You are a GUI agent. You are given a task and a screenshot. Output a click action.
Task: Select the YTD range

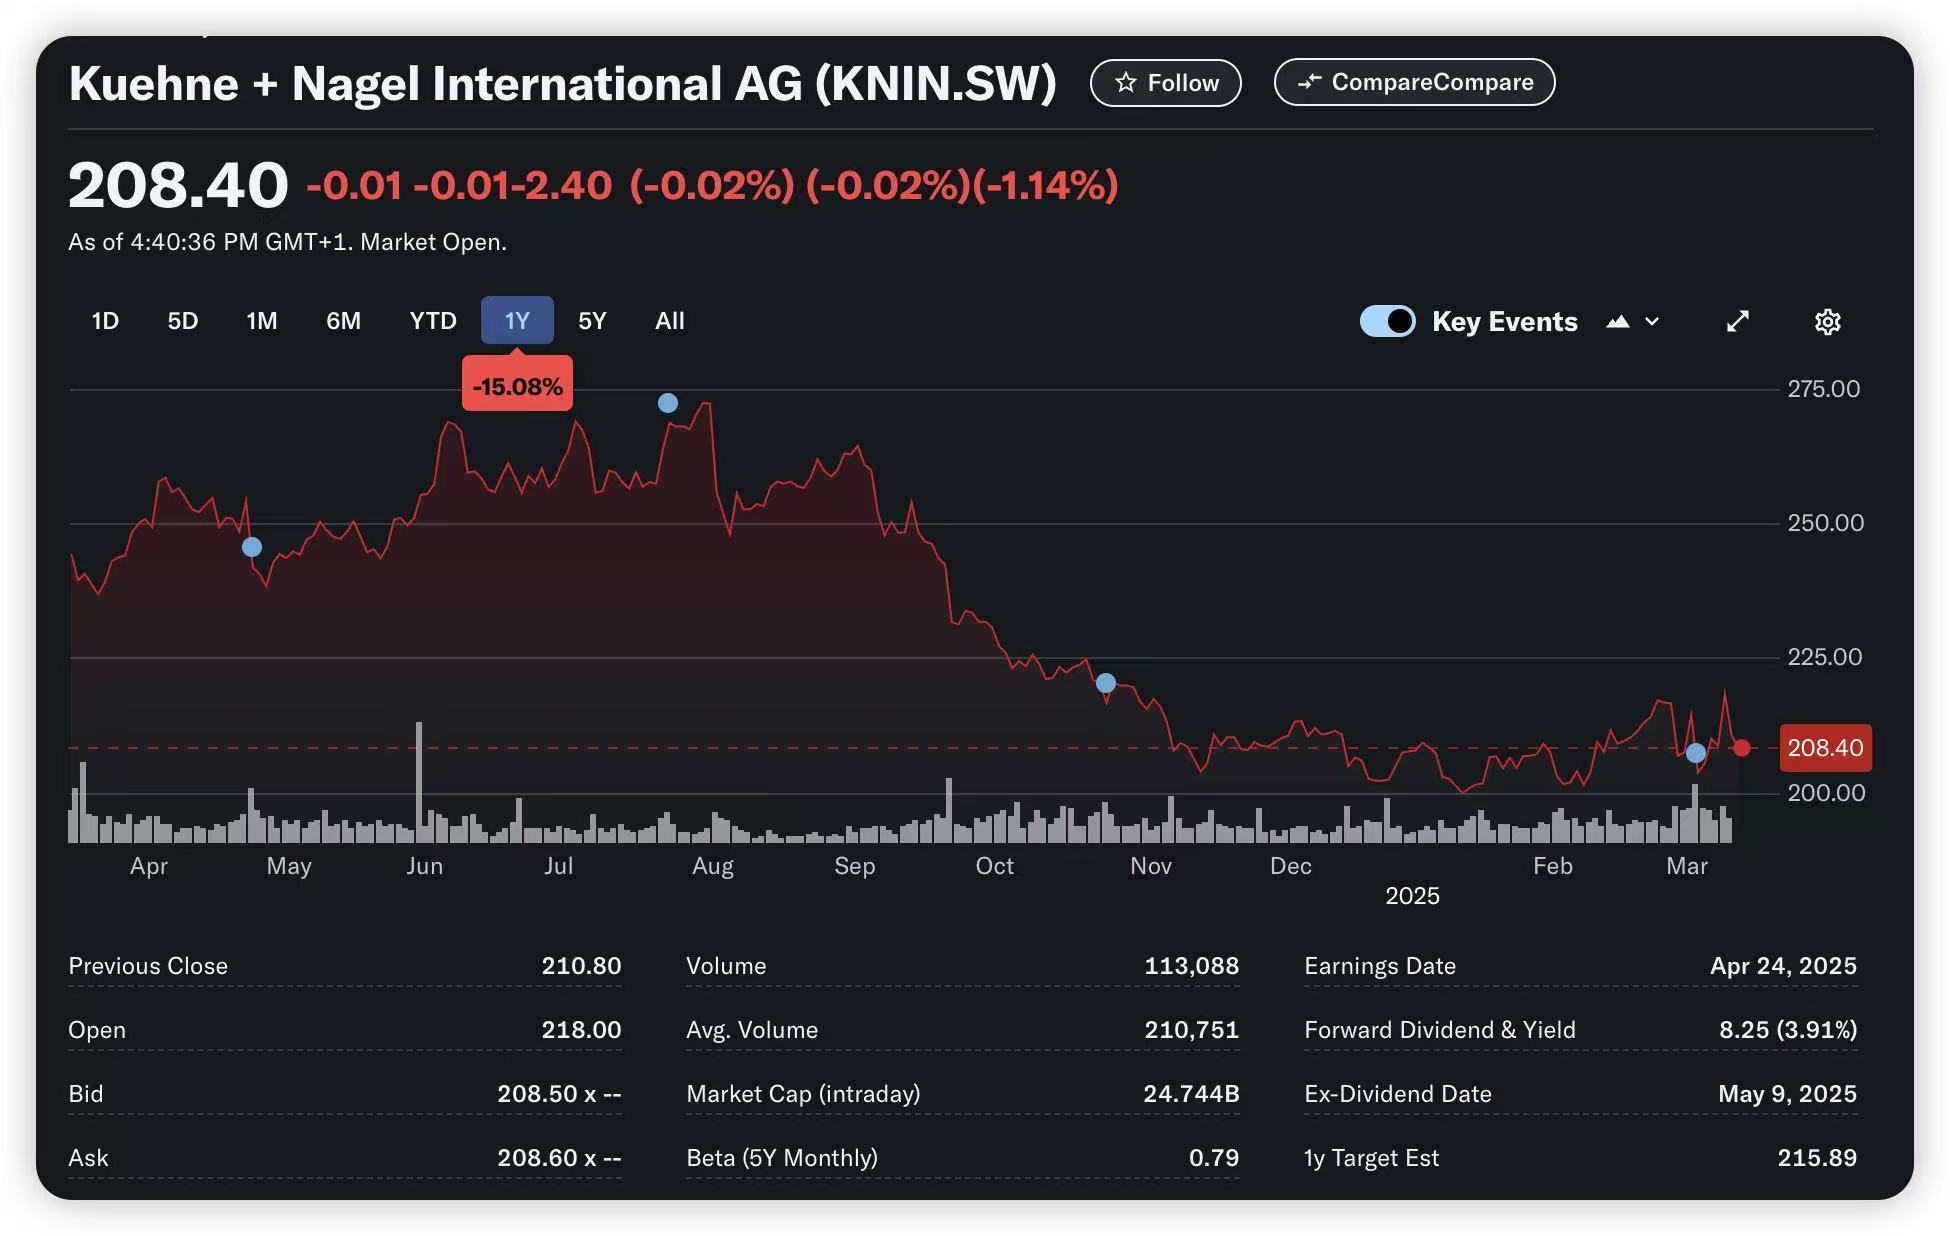point(433,321)
